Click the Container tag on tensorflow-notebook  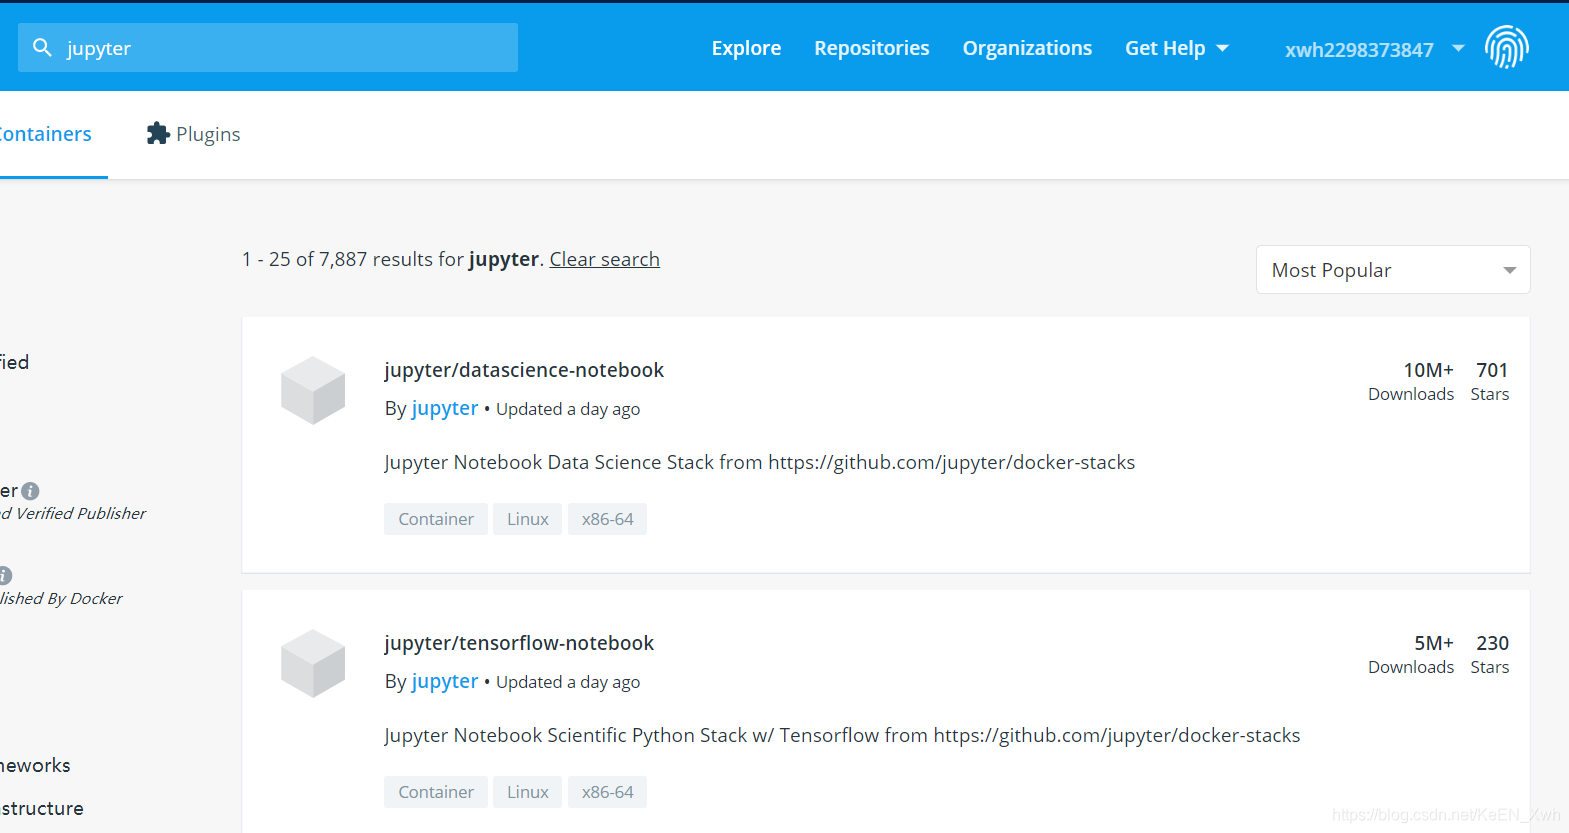436,792
